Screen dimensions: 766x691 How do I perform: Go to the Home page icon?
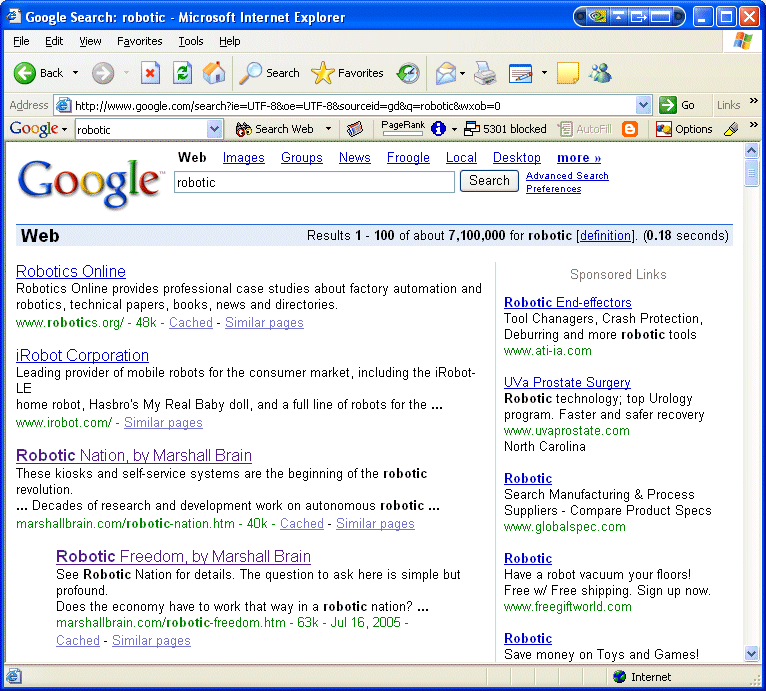tap(214, 73)
